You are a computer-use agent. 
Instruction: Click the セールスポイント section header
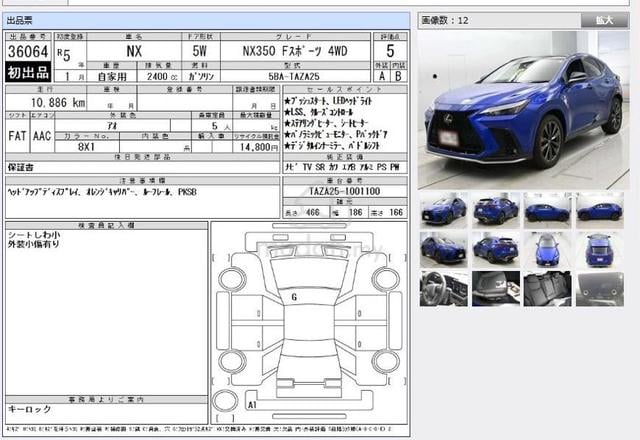[344, 89]
